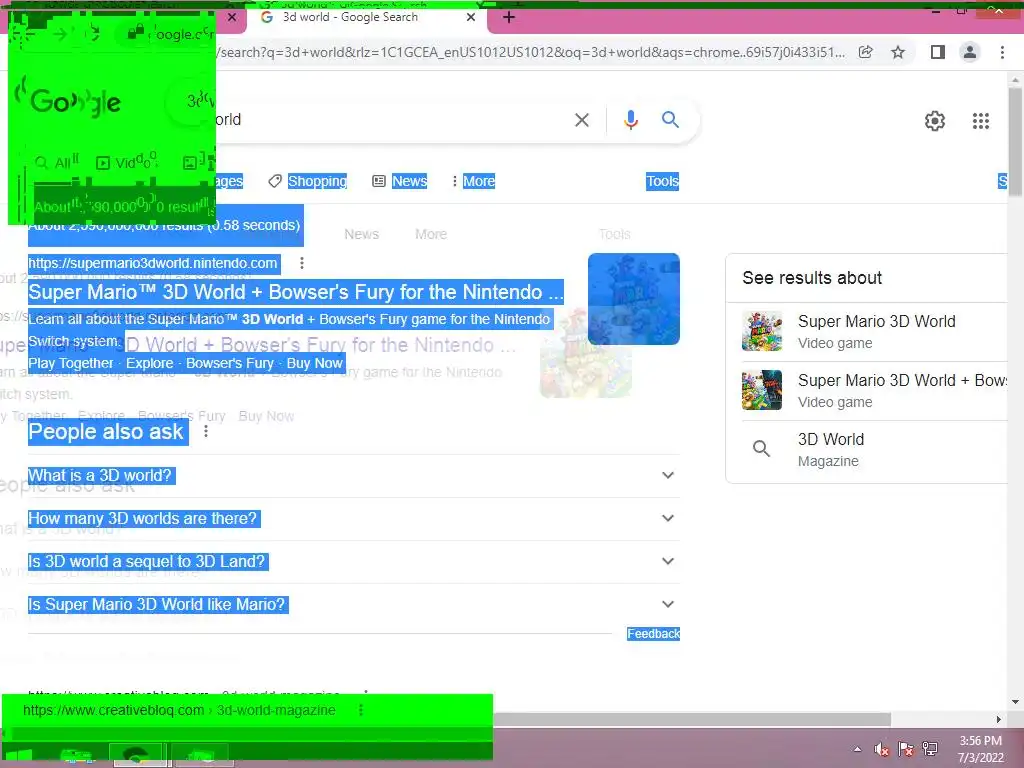Open the Buy Now sitelink

(x=314, y=364)
